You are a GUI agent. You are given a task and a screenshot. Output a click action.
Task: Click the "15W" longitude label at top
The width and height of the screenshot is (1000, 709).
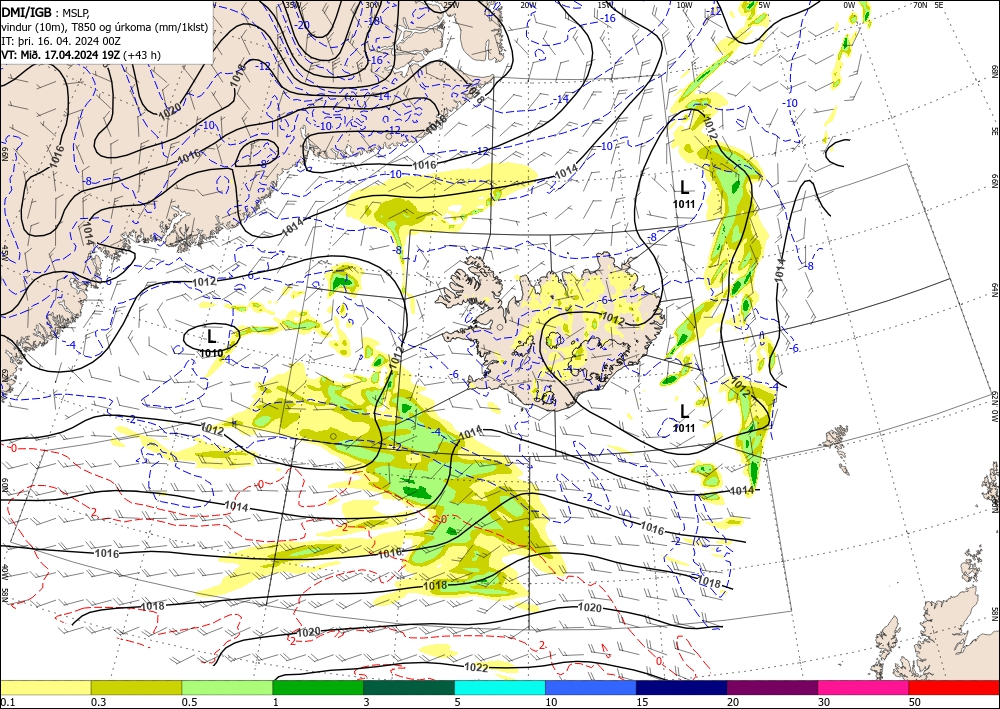click(606, 4)
